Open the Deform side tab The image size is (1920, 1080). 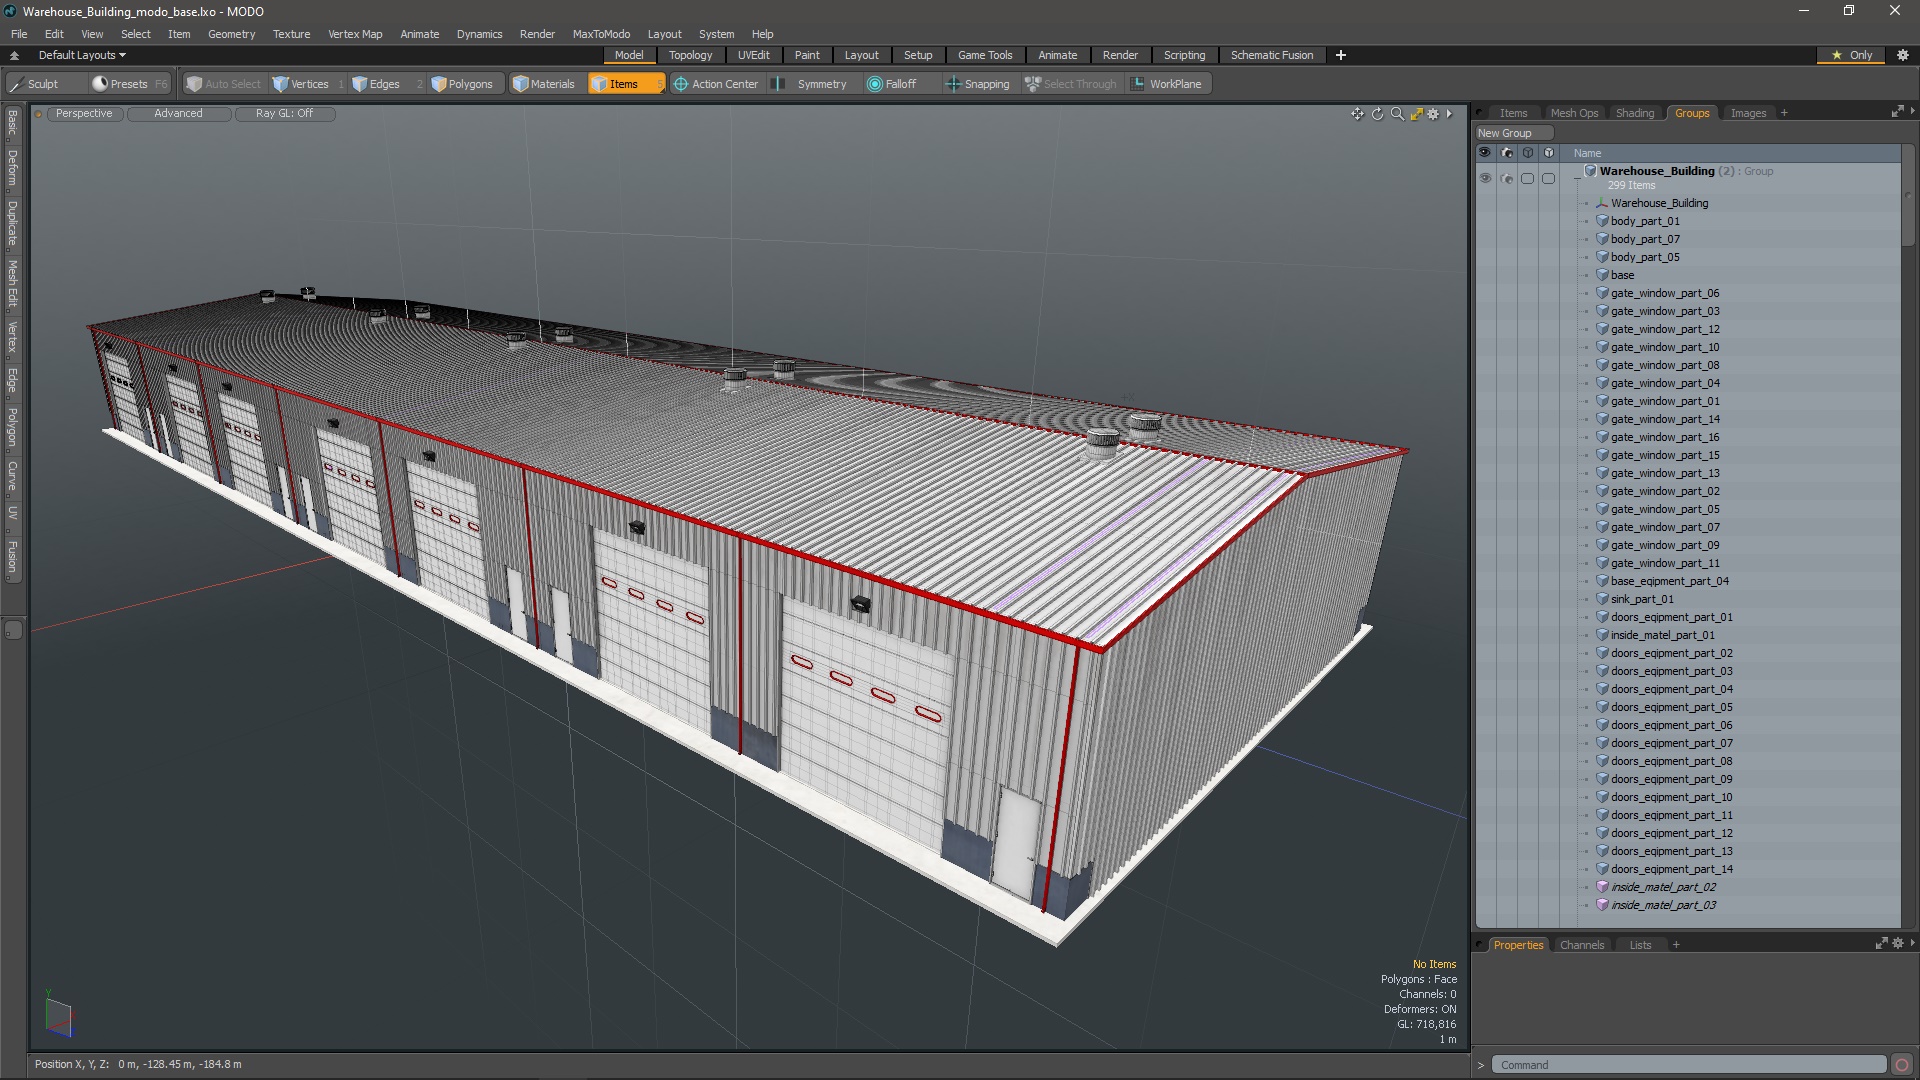12,168
